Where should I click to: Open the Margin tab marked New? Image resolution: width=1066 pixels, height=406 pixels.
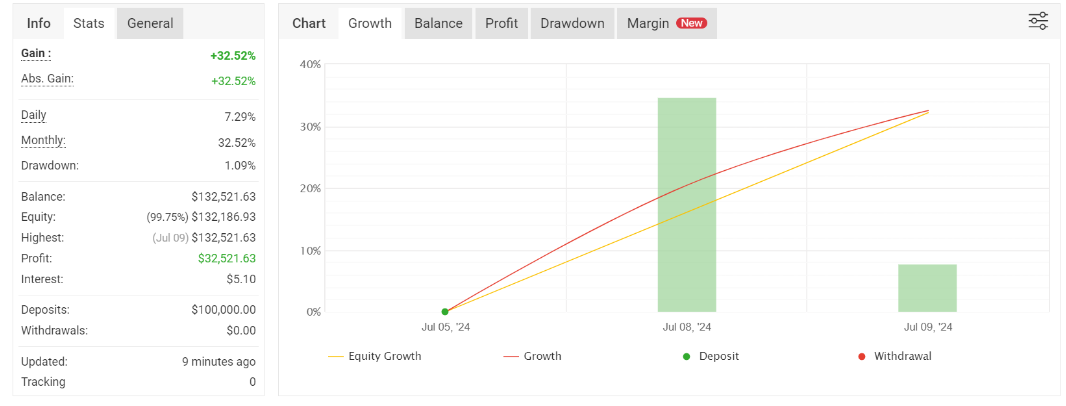tap(666, 23)
